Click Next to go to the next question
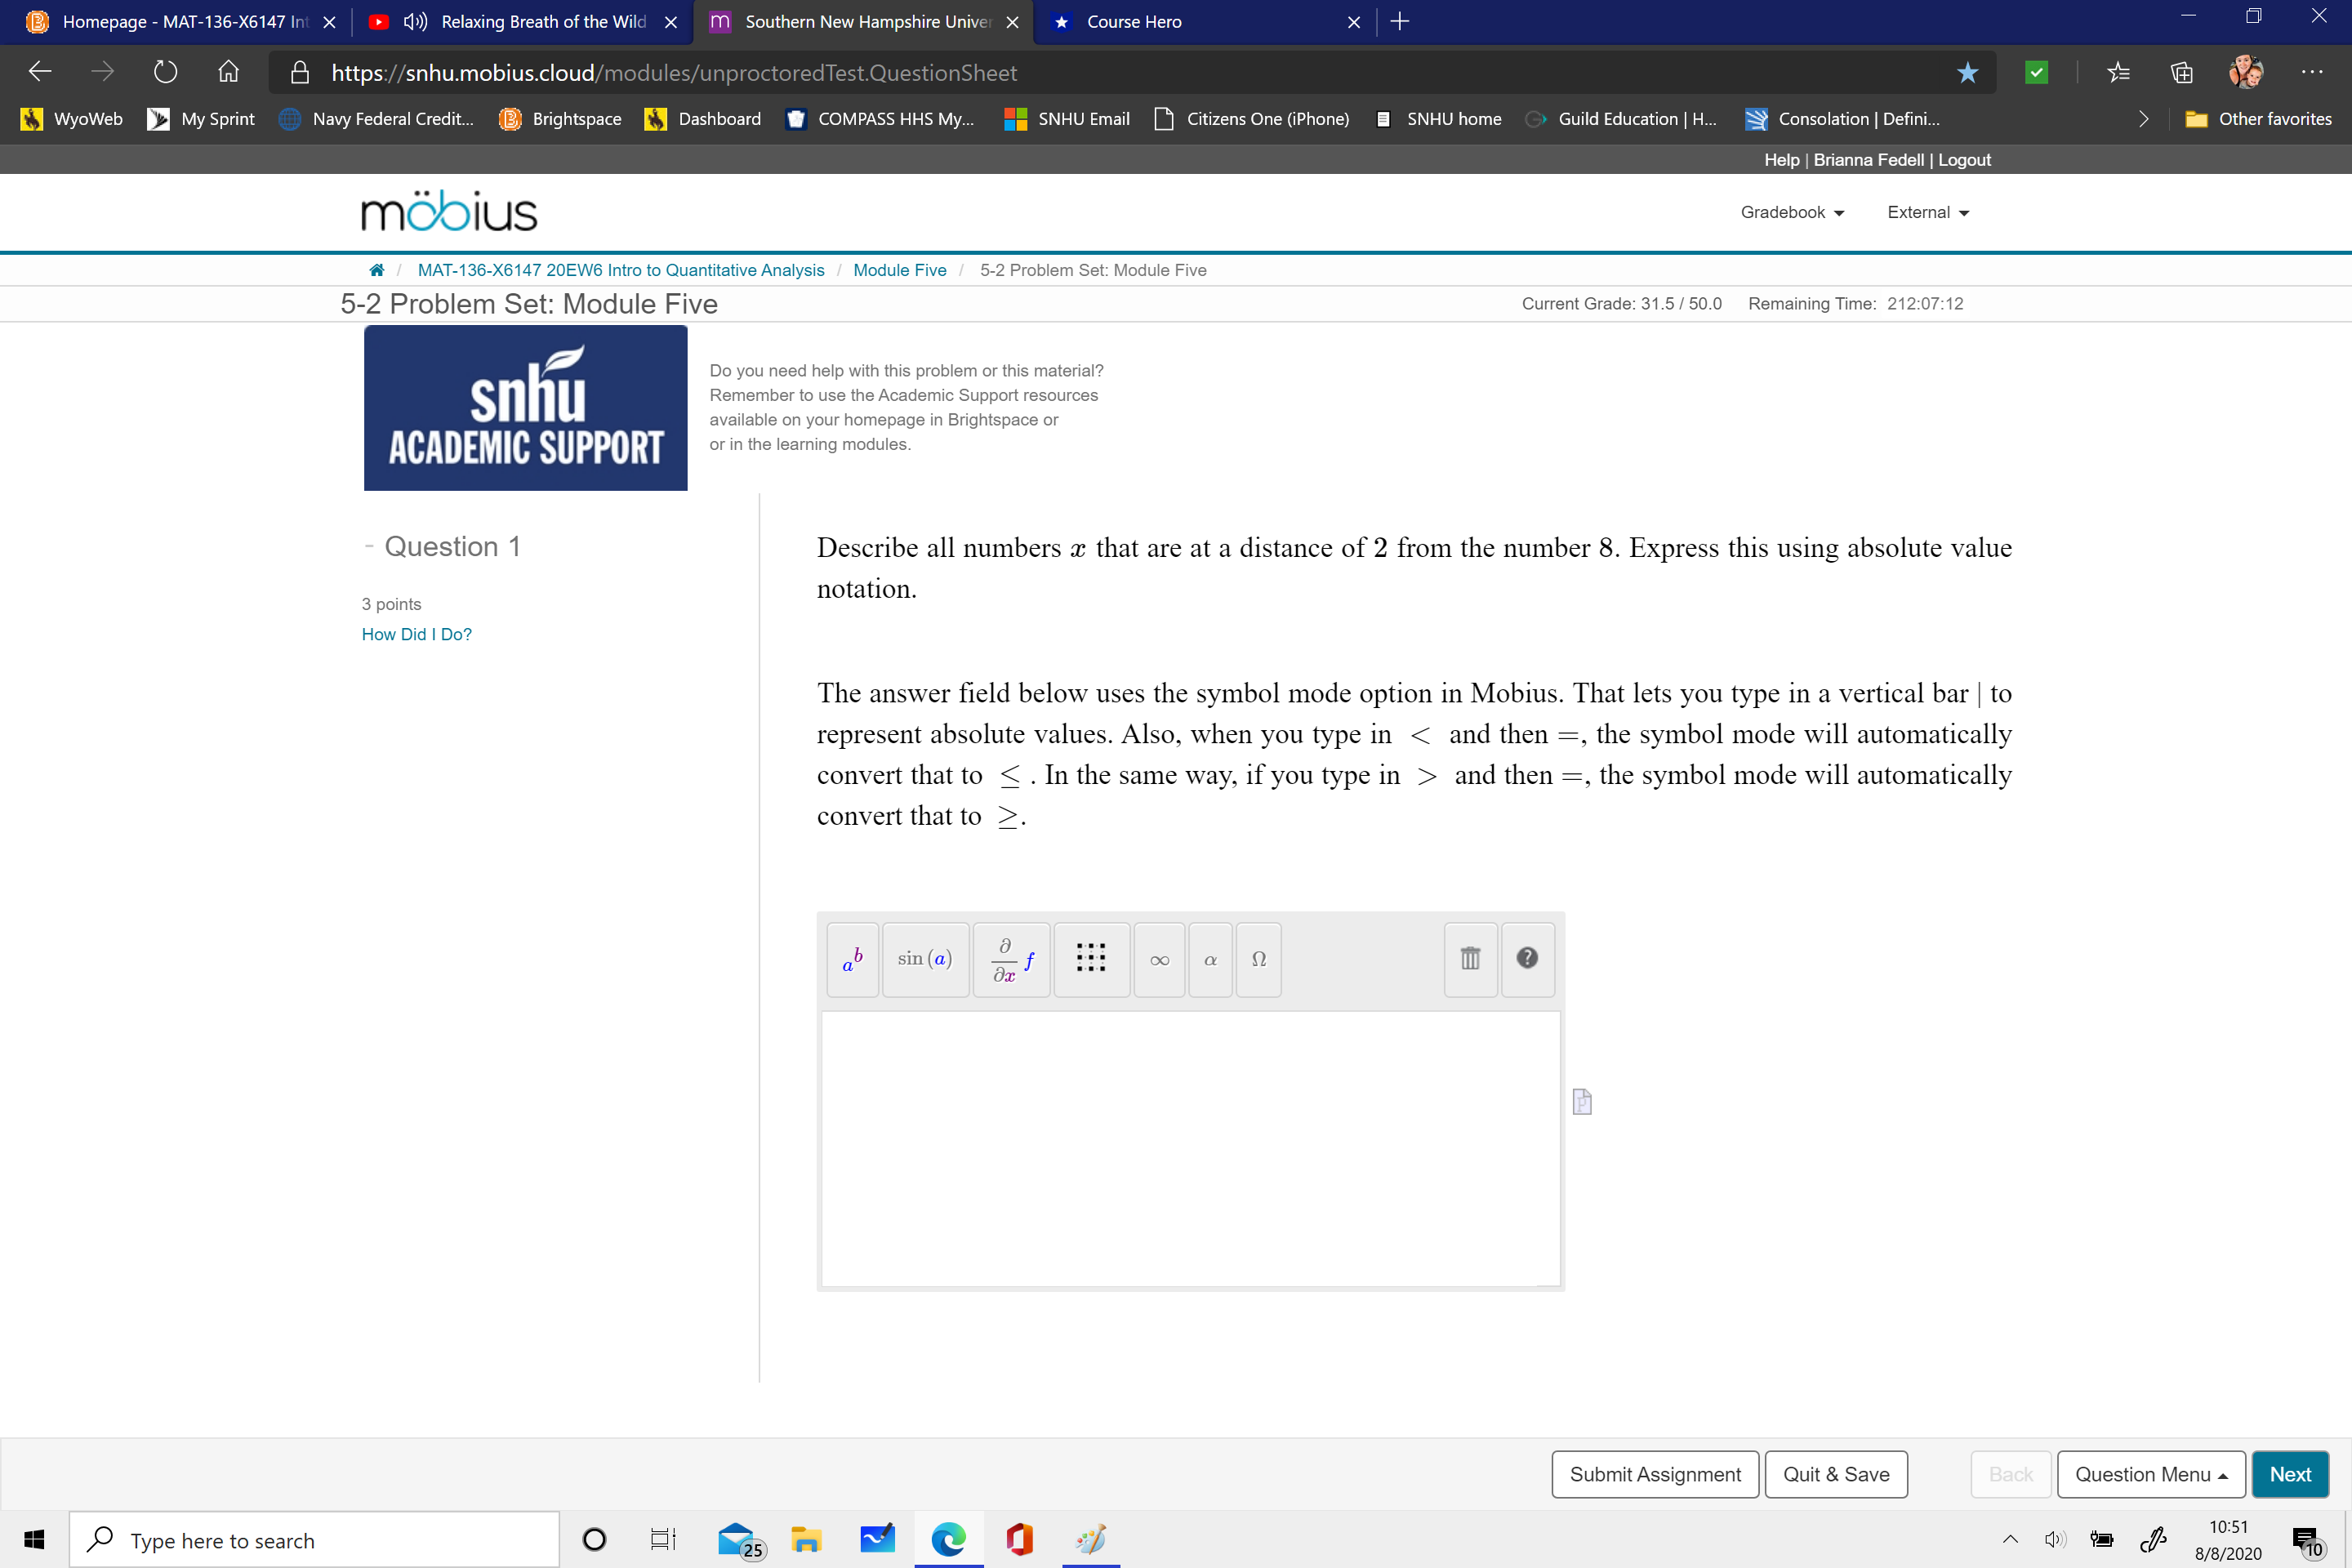This screenshot has height=1568, width=2352. click(x=2290, y=1474)
